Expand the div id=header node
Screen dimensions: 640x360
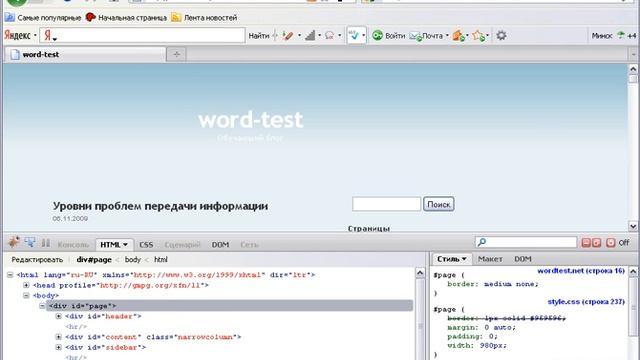point(58,316)
